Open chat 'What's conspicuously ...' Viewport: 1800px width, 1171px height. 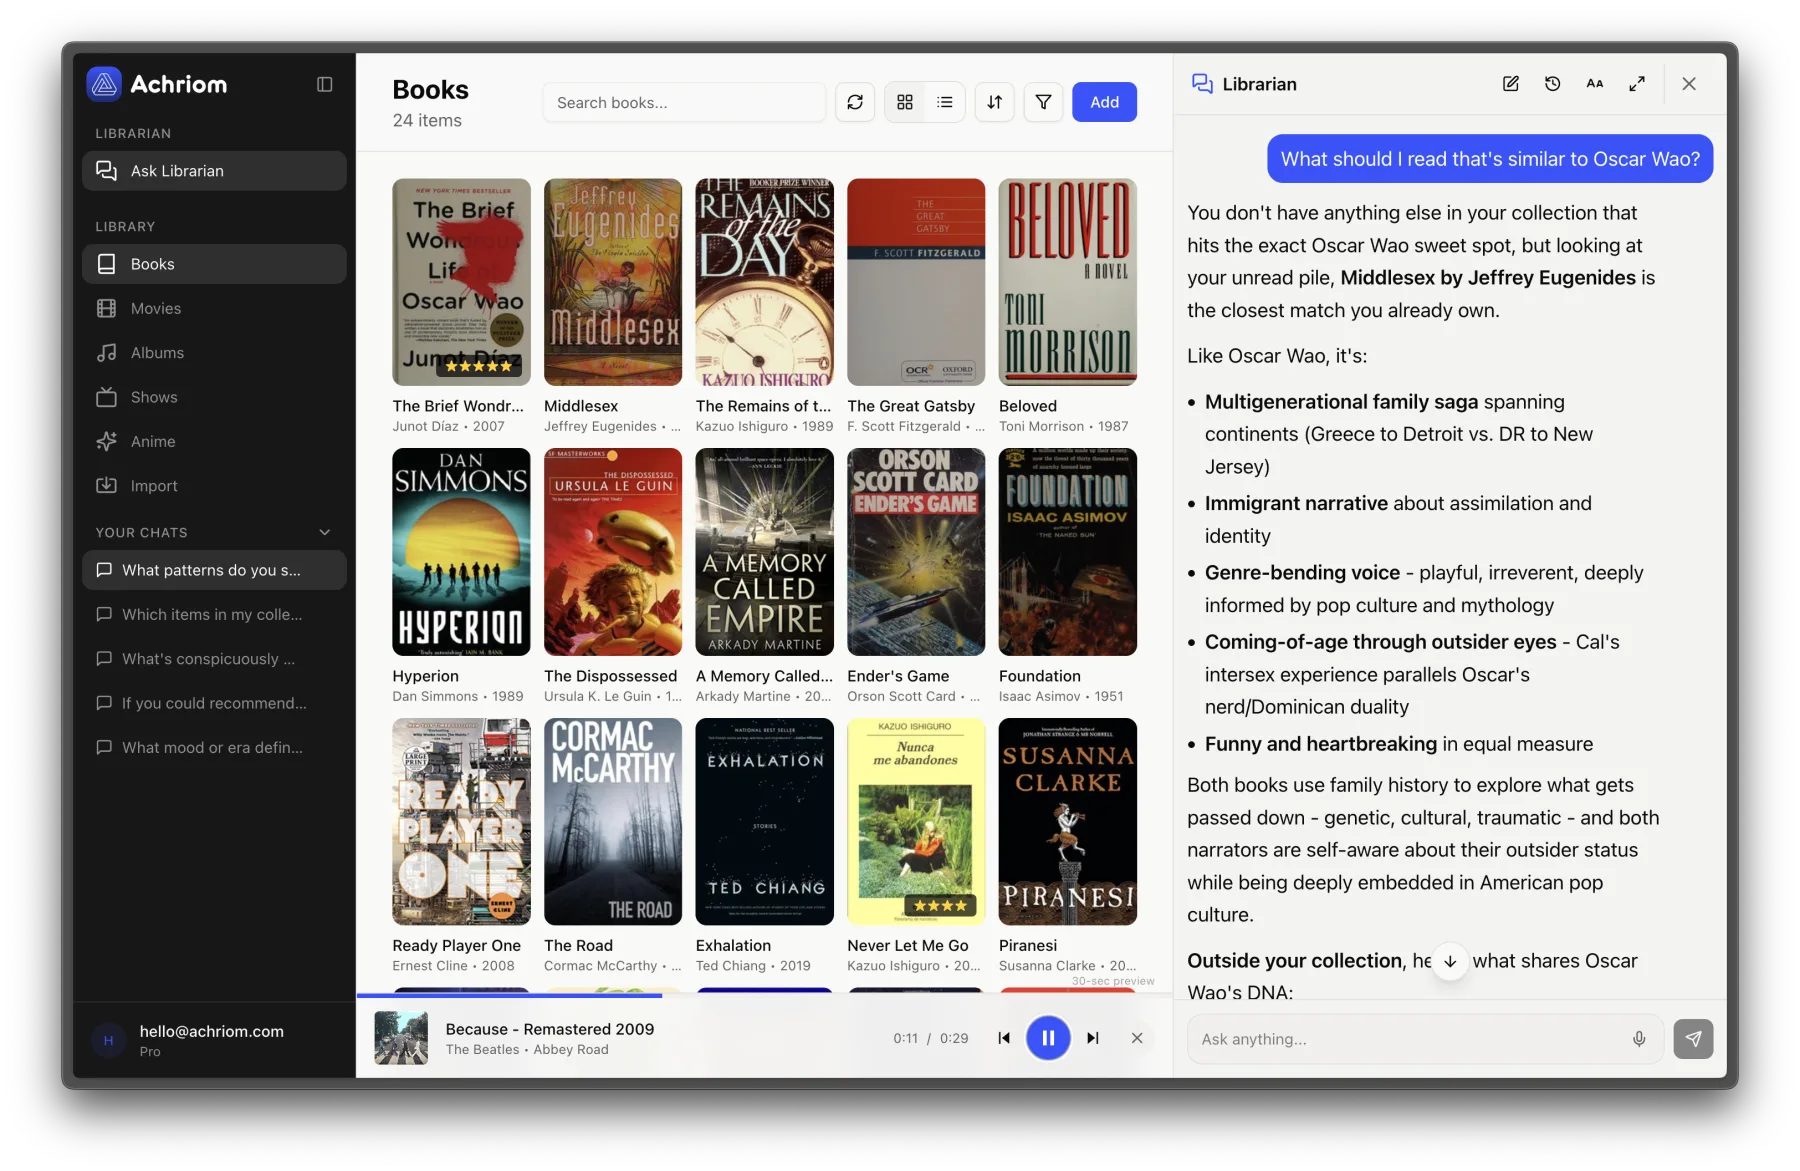point(214,659)
